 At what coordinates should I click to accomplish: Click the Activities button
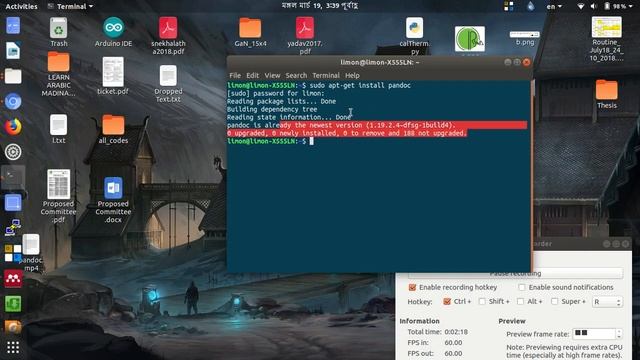(21, 6)
